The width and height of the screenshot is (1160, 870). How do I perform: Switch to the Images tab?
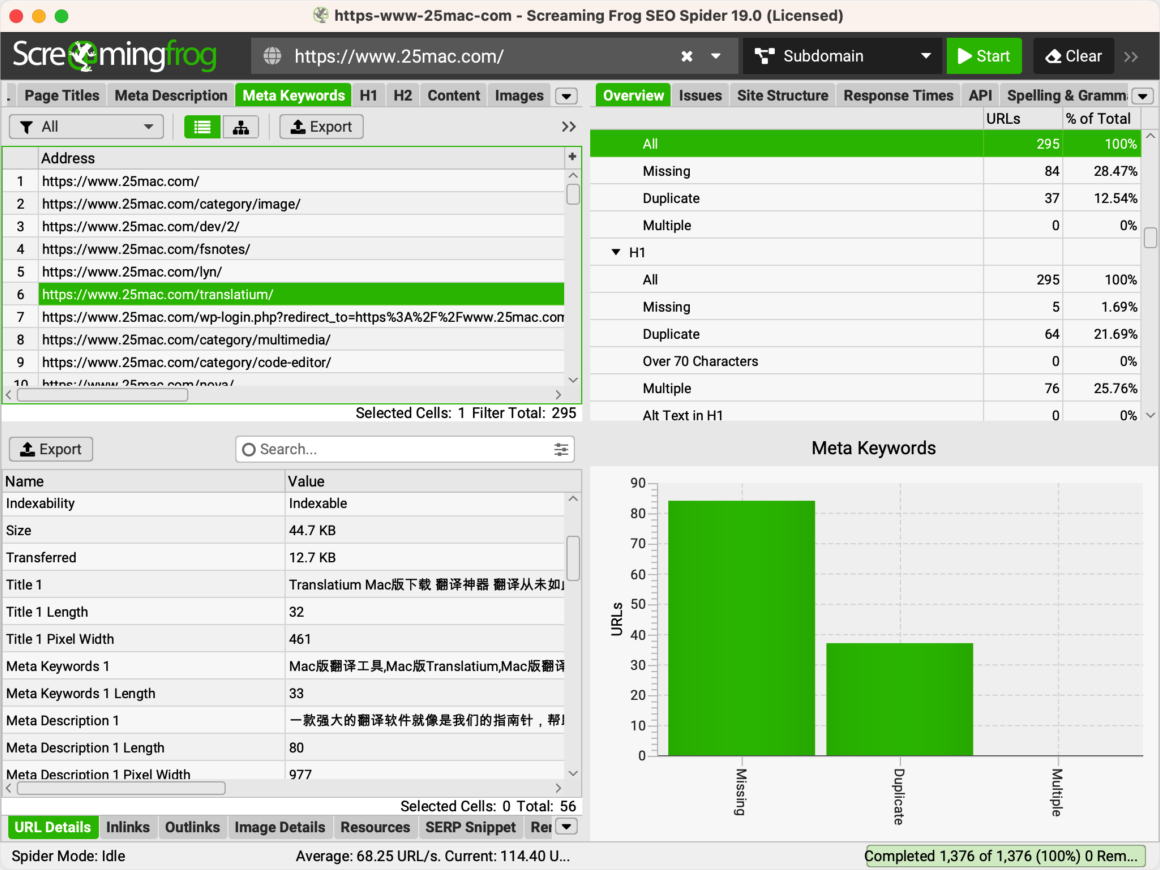[519, 95]
